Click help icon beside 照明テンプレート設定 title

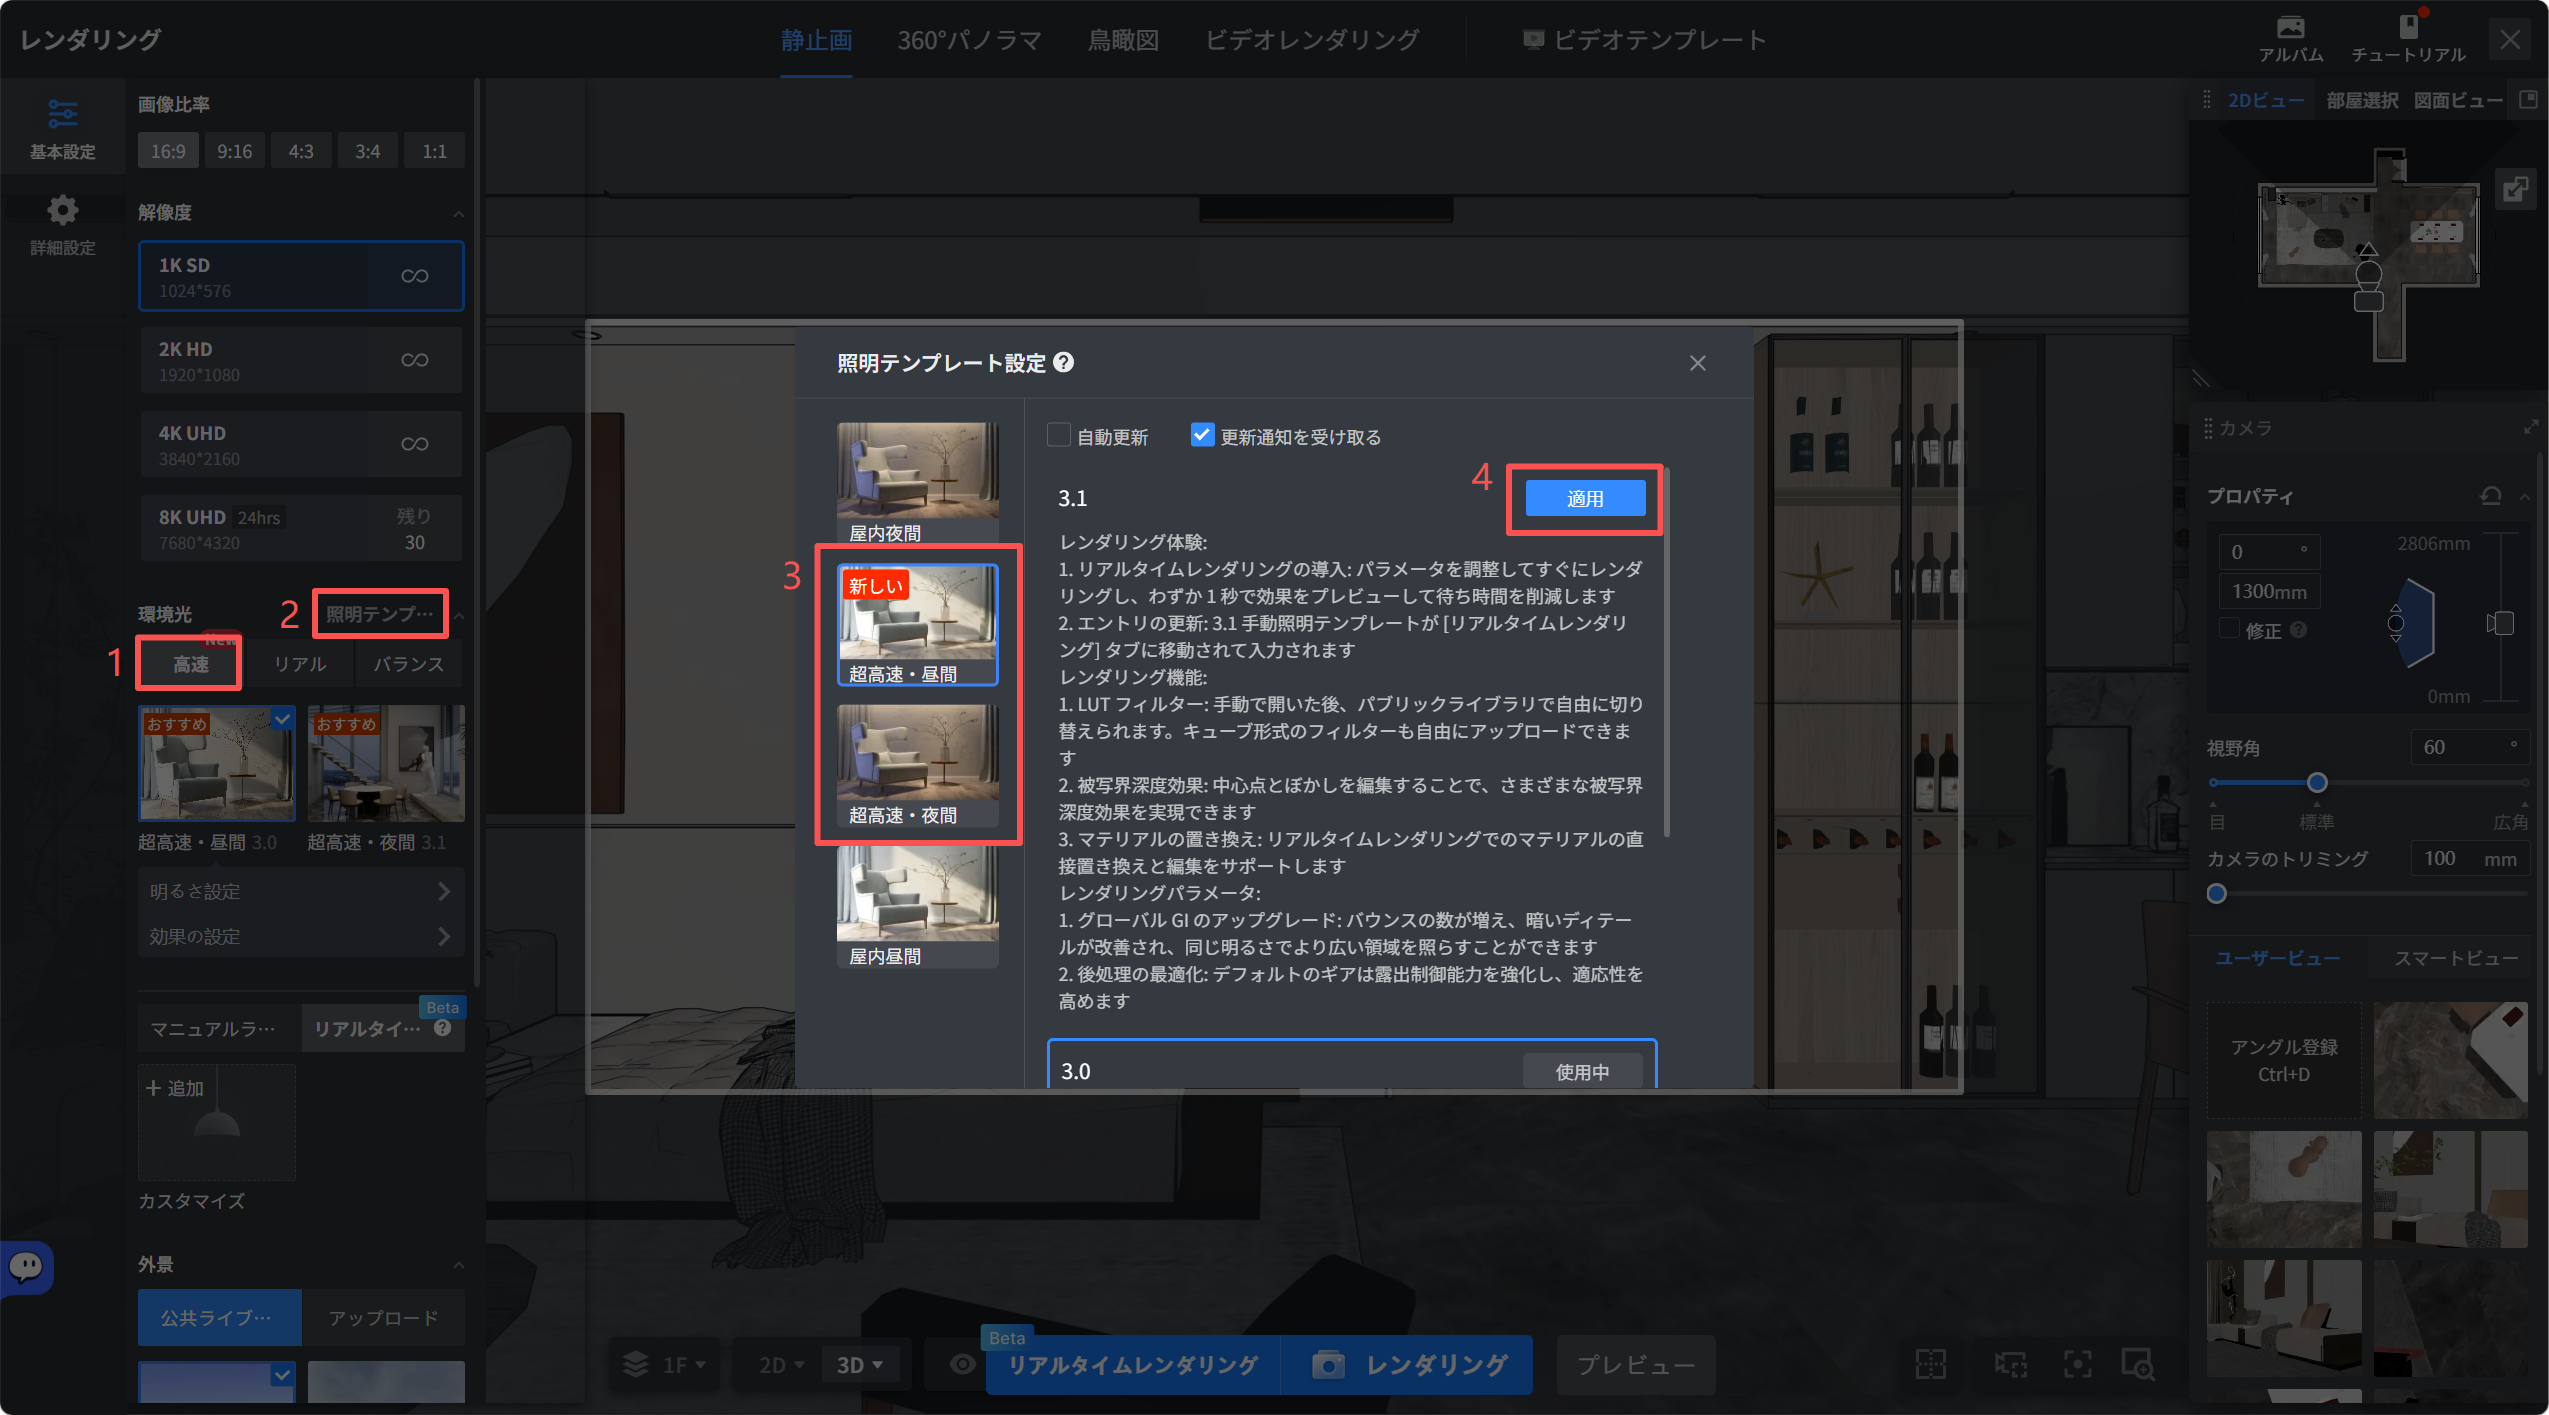pyautogui.click(x=1064, y=362)
